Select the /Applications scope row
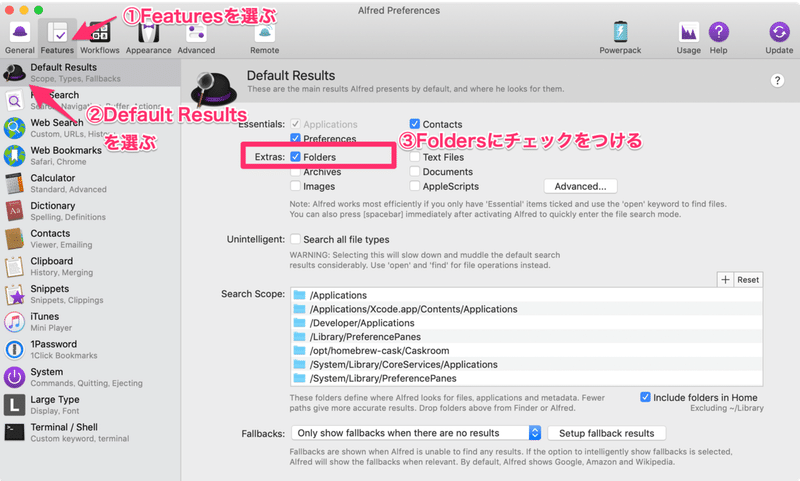 pyautogui.click(x=527, y=295)
